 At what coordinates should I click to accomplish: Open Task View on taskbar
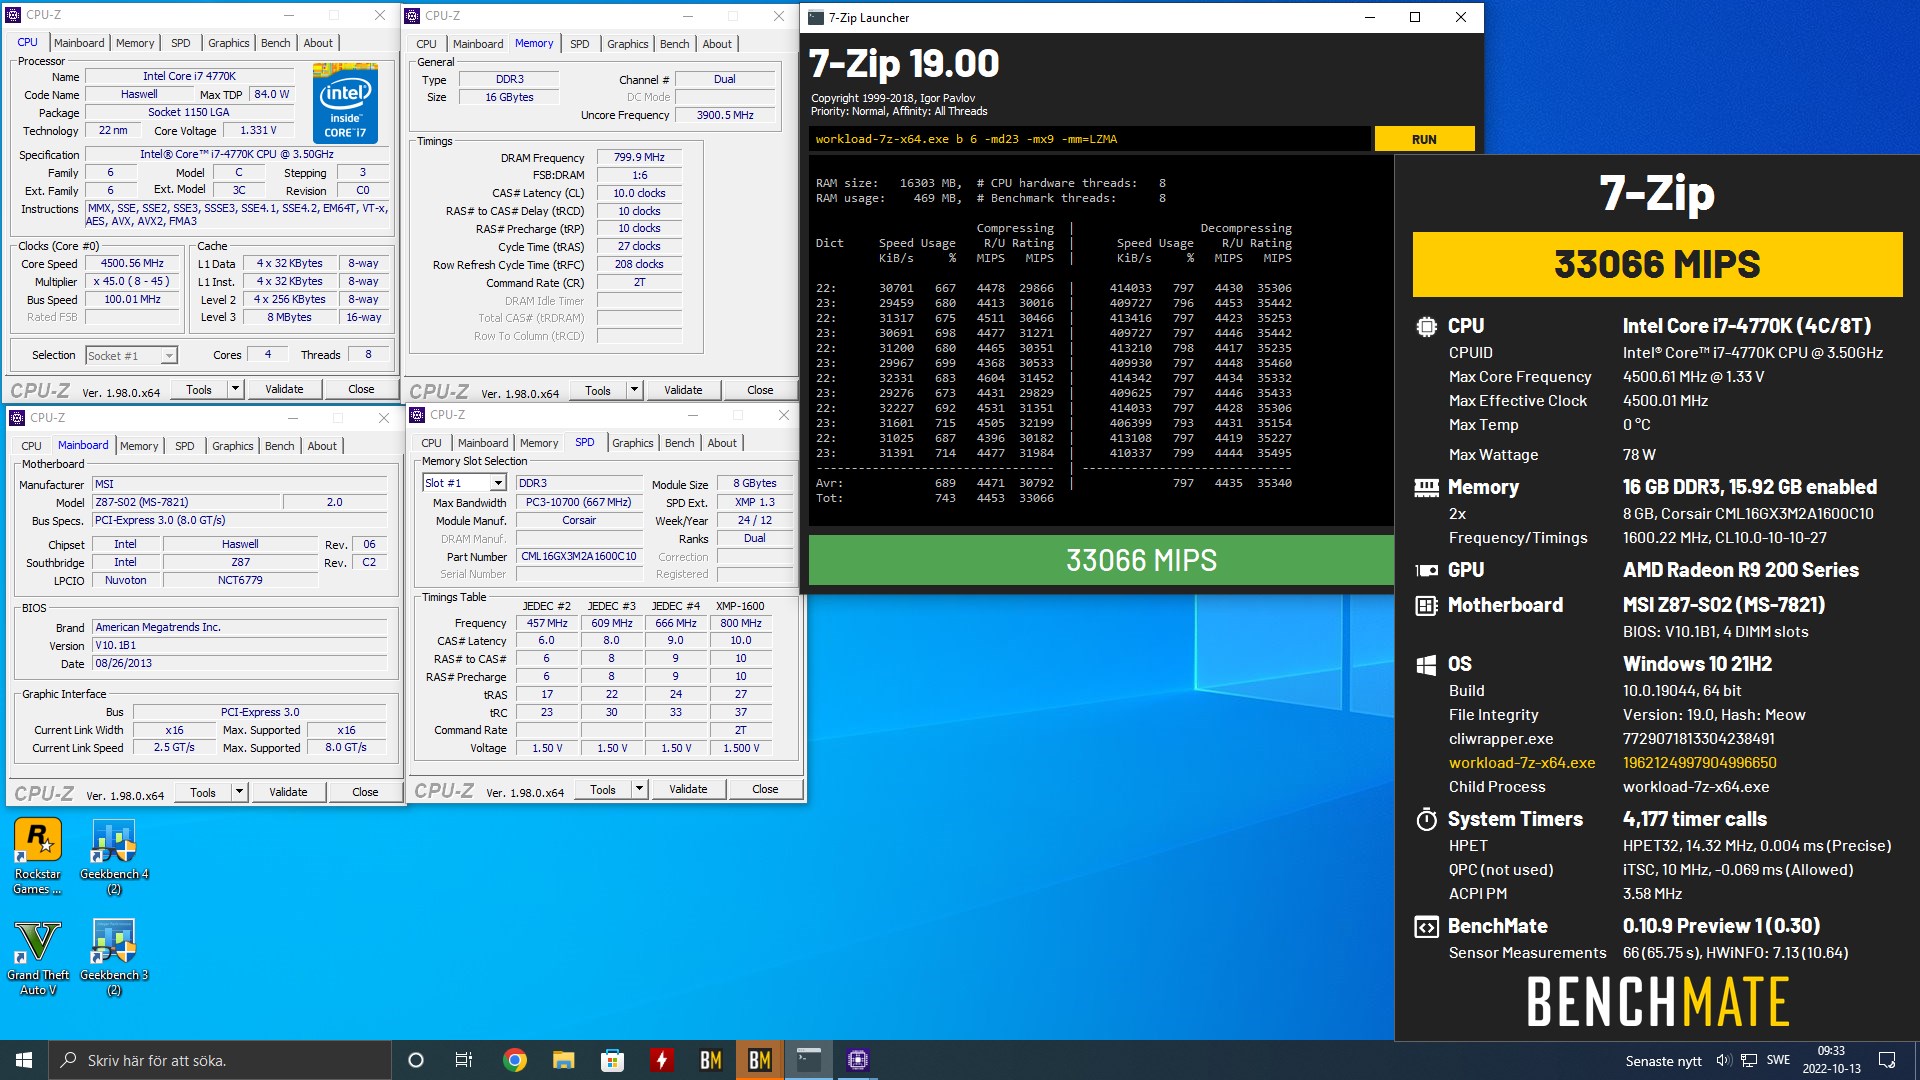click(x=464, y=1060)
